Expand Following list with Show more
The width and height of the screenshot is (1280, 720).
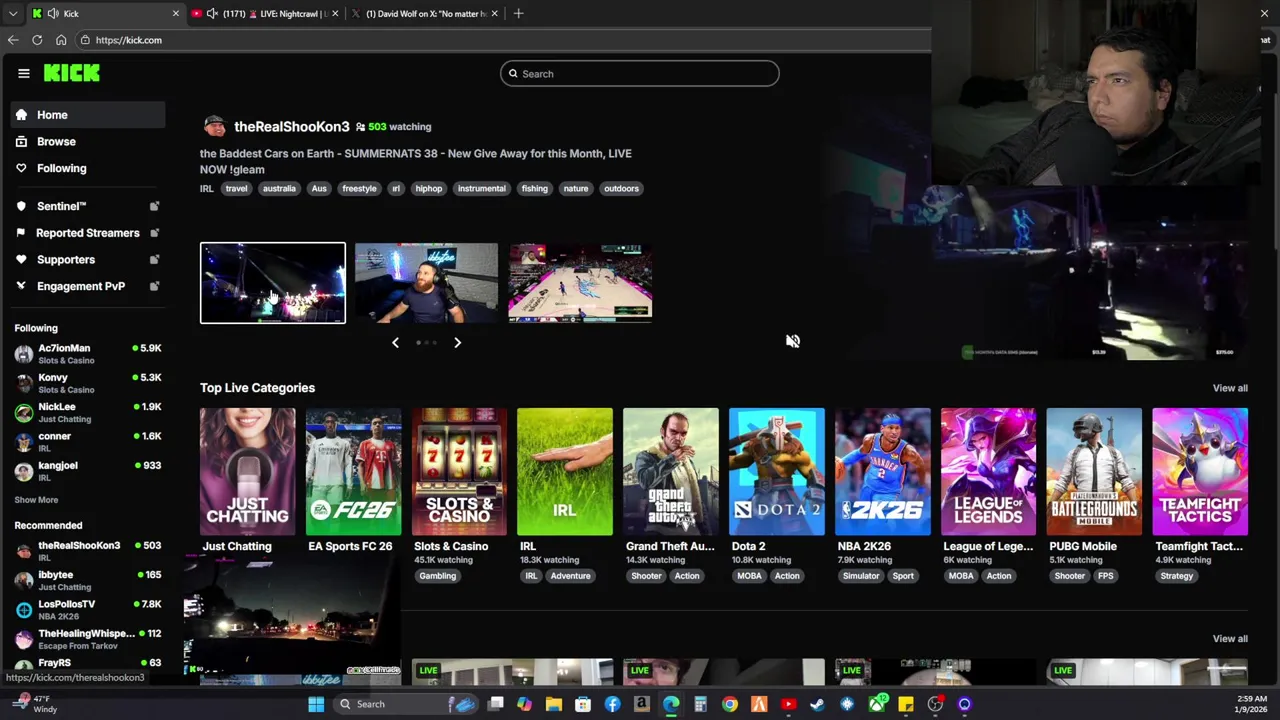pos(36,500)
